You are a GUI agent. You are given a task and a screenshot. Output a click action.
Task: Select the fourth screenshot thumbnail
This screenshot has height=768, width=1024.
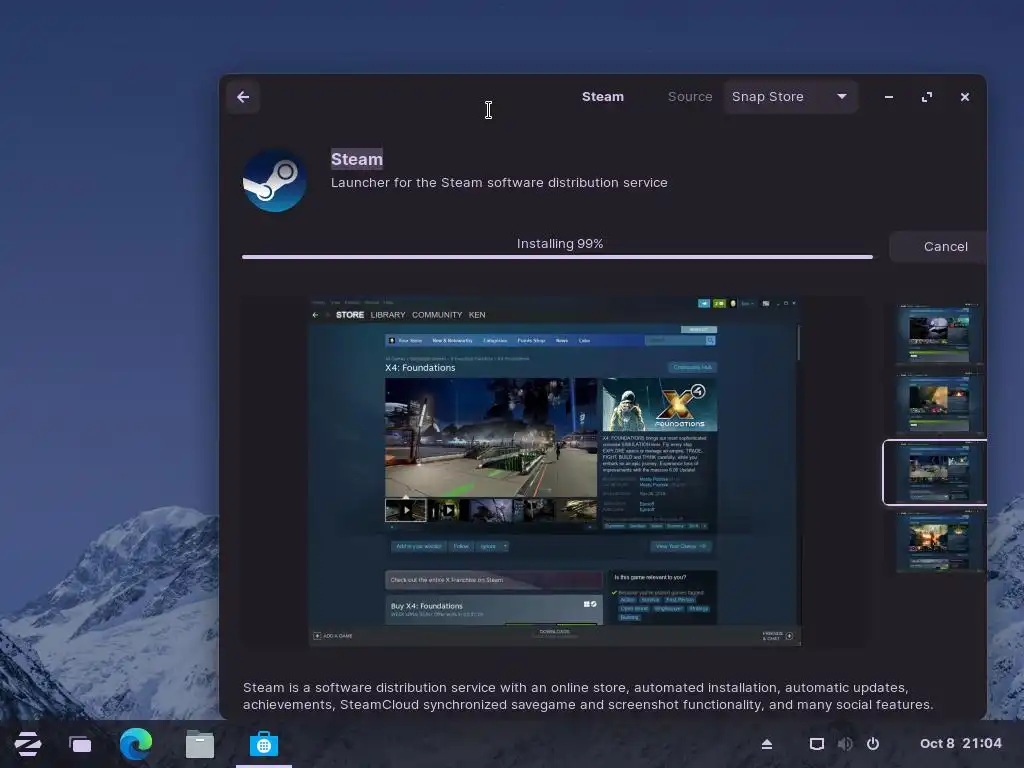click(939, 542)
